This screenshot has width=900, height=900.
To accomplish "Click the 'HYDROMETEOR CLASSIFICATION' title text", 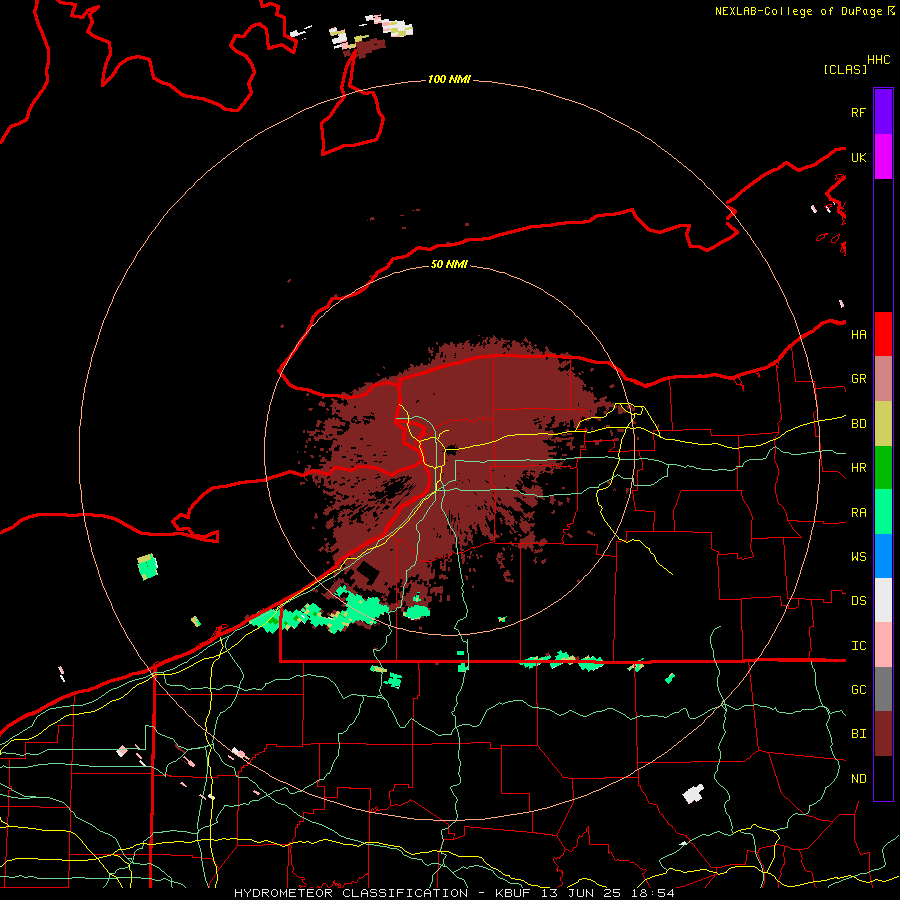I will 351,893.
